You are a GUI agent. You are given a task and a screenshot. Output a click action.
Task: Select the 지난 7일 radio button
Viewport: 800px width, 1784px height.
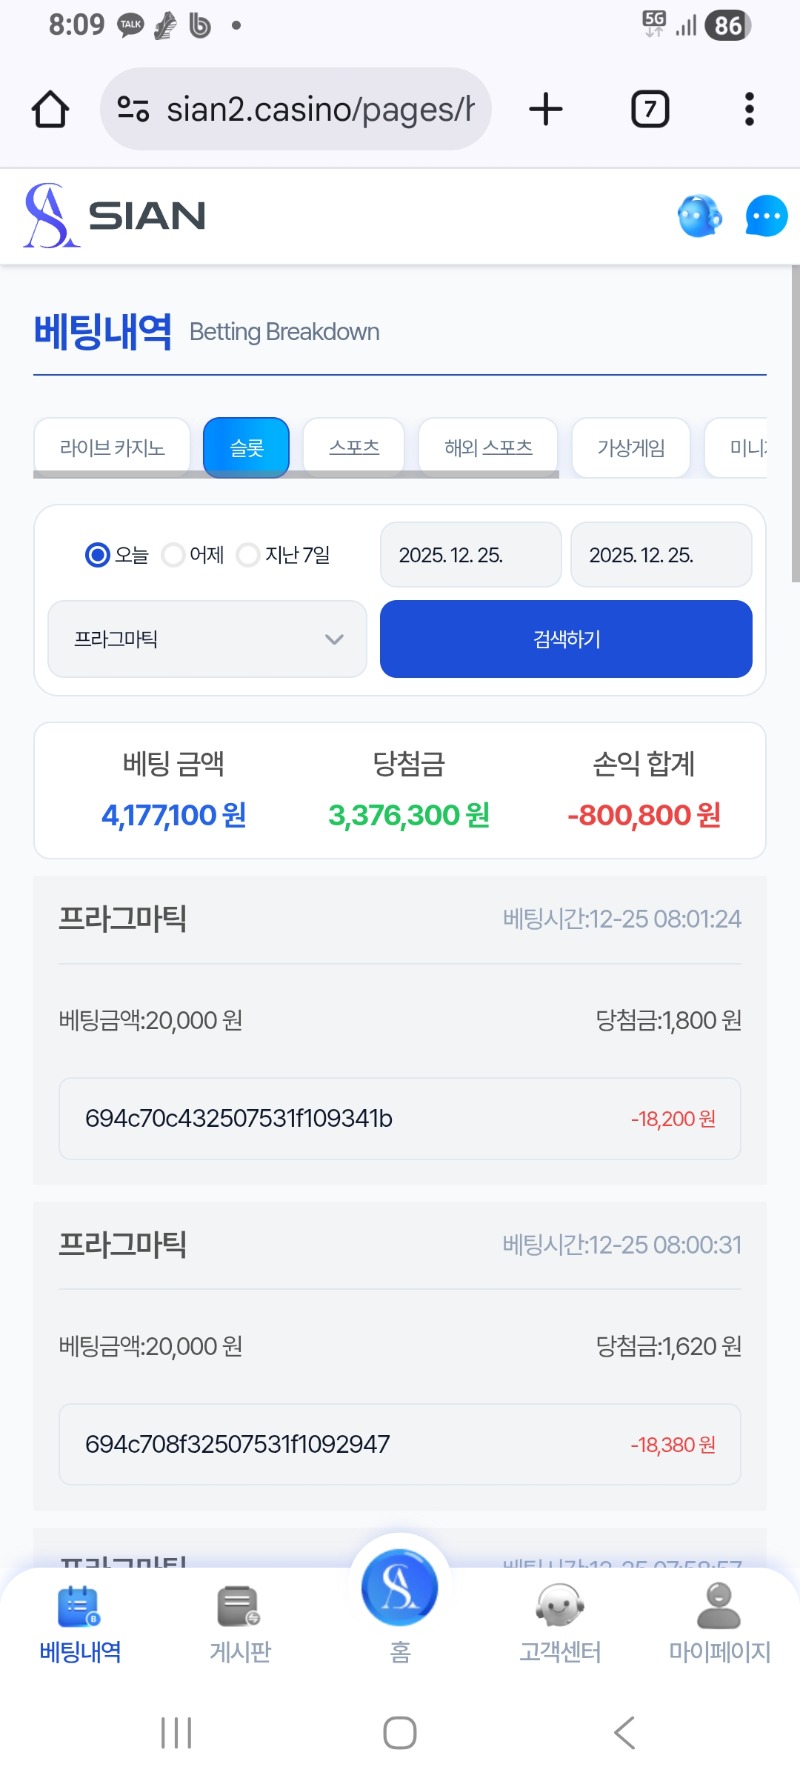[248, 555]
